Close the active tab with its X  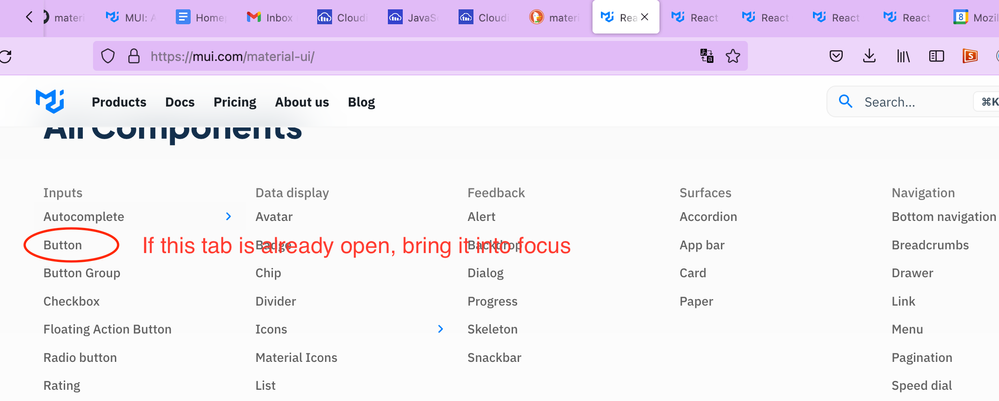[645, 17]
